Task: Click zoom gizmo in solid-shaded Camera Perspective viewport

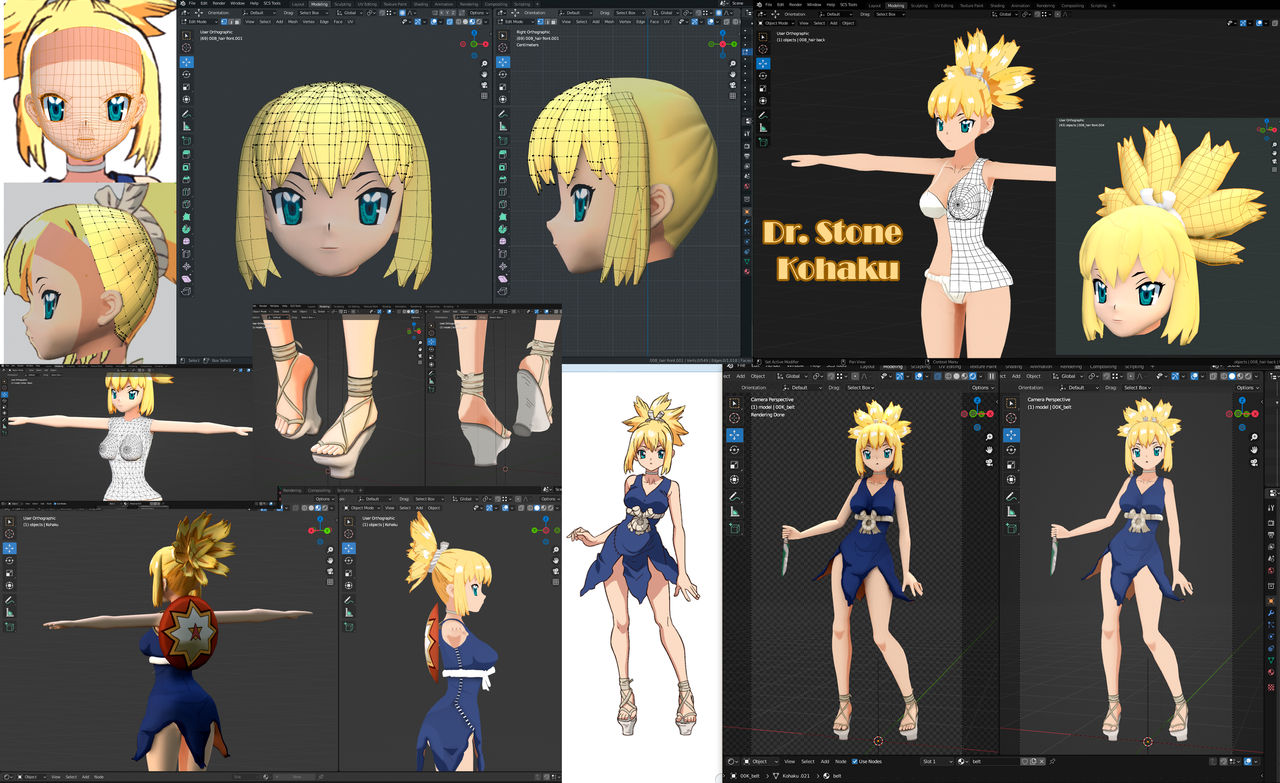Action: click(1255, 437)
